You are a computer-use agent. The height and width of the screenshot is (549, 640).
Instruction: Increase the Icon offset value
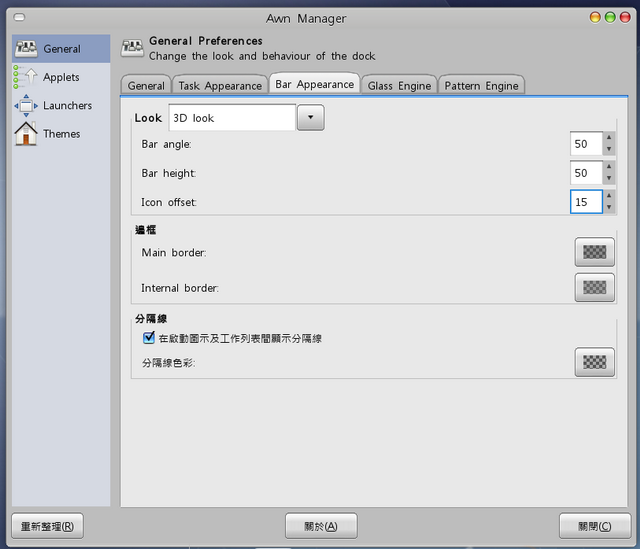tap(609, 196)
